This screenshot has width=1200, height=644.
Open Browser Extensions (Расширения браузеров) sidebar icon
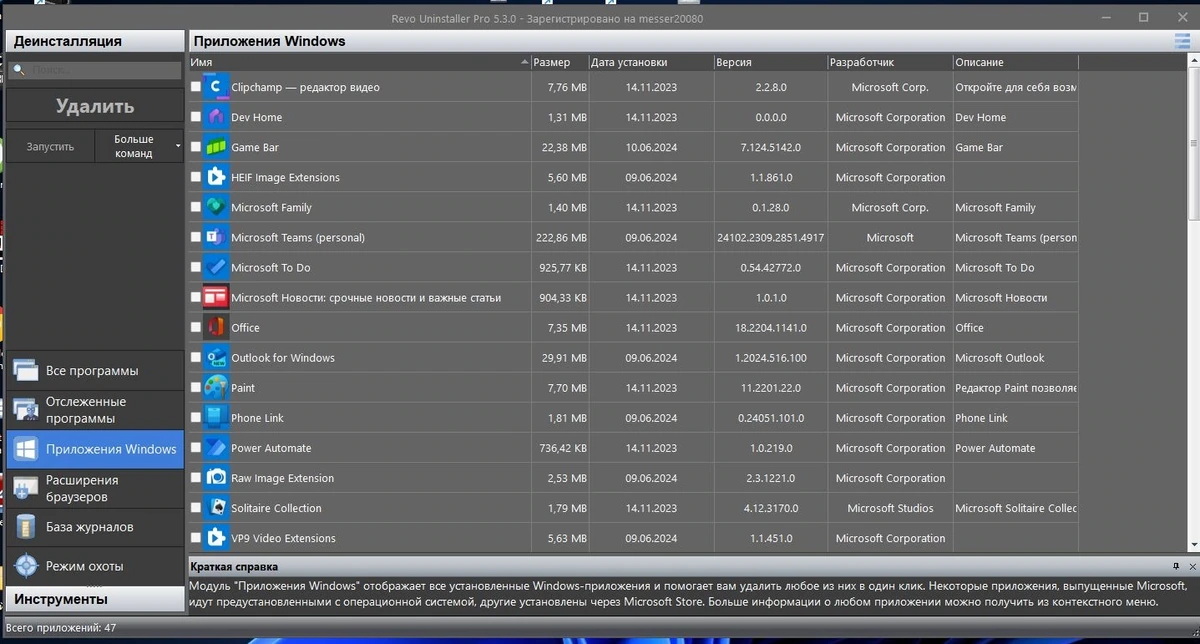(27, 488)
